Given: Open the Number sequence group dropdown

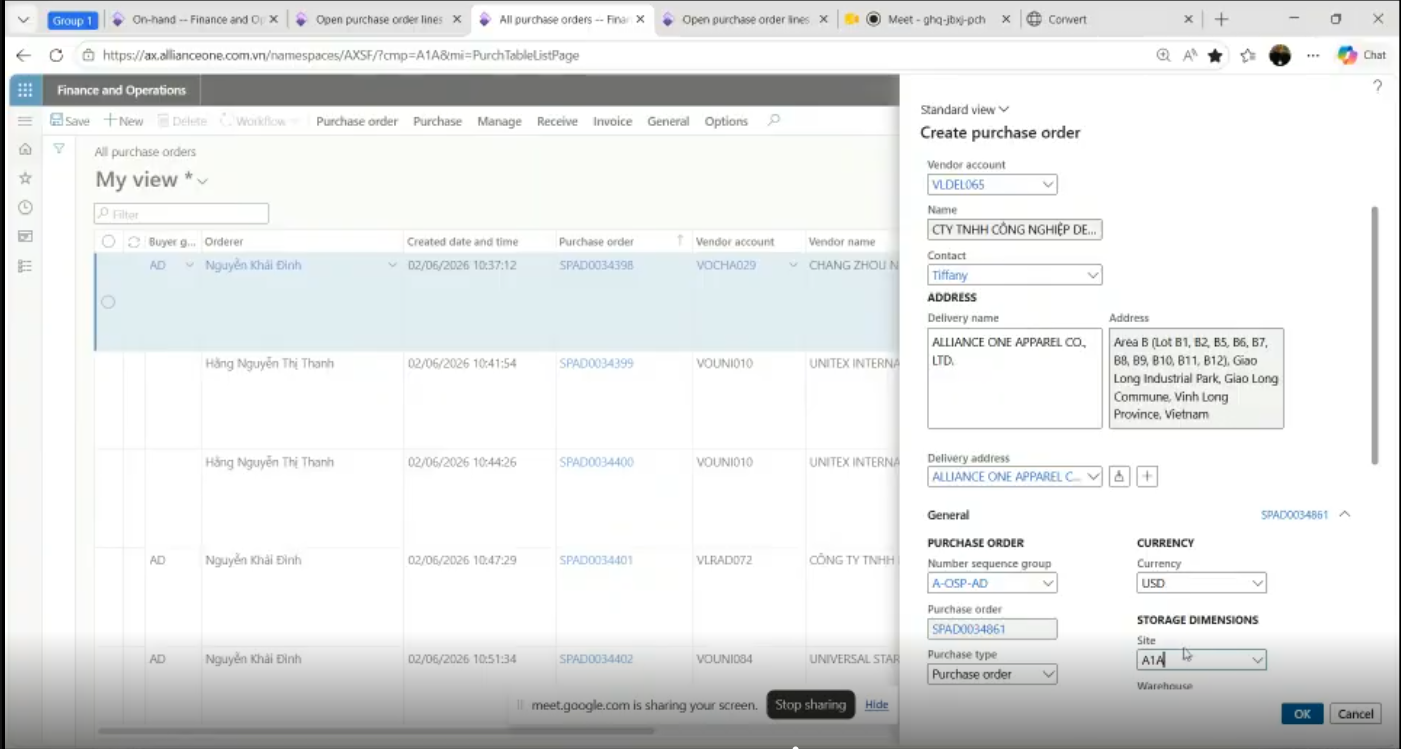Looking at the screenshot, I should (1047, 583).
